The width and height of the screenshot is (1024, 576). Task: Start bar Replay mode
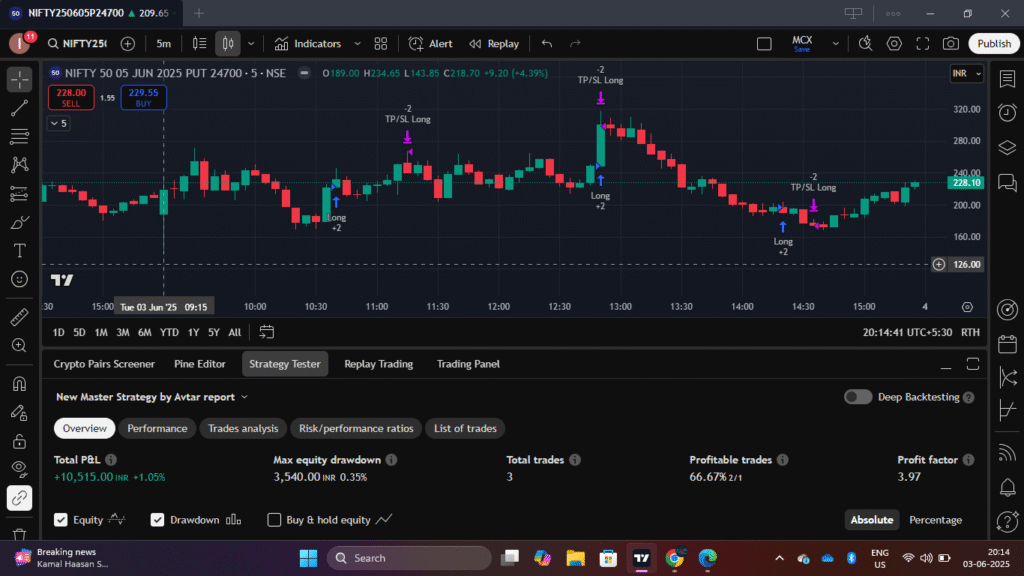point(494,44)
